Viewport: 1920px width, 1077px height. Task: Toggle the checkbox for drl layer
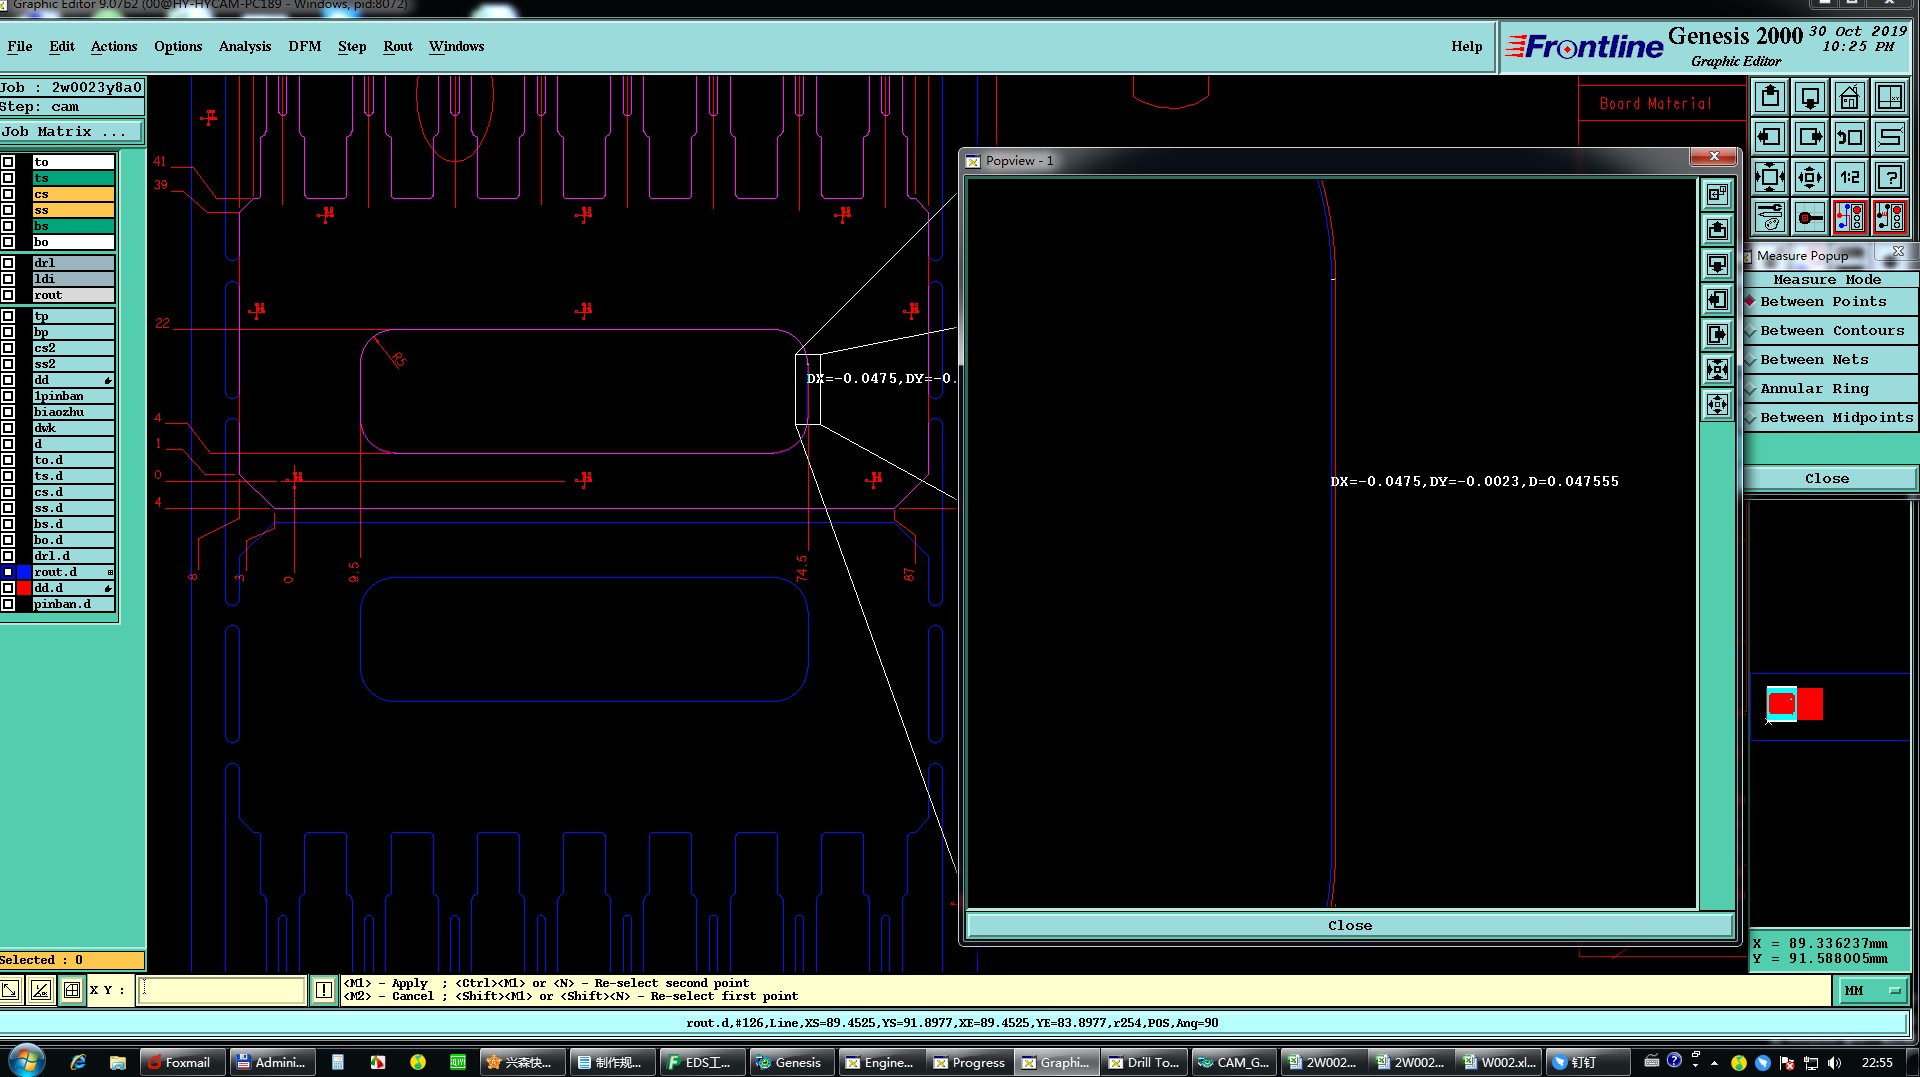pos(8,263)
